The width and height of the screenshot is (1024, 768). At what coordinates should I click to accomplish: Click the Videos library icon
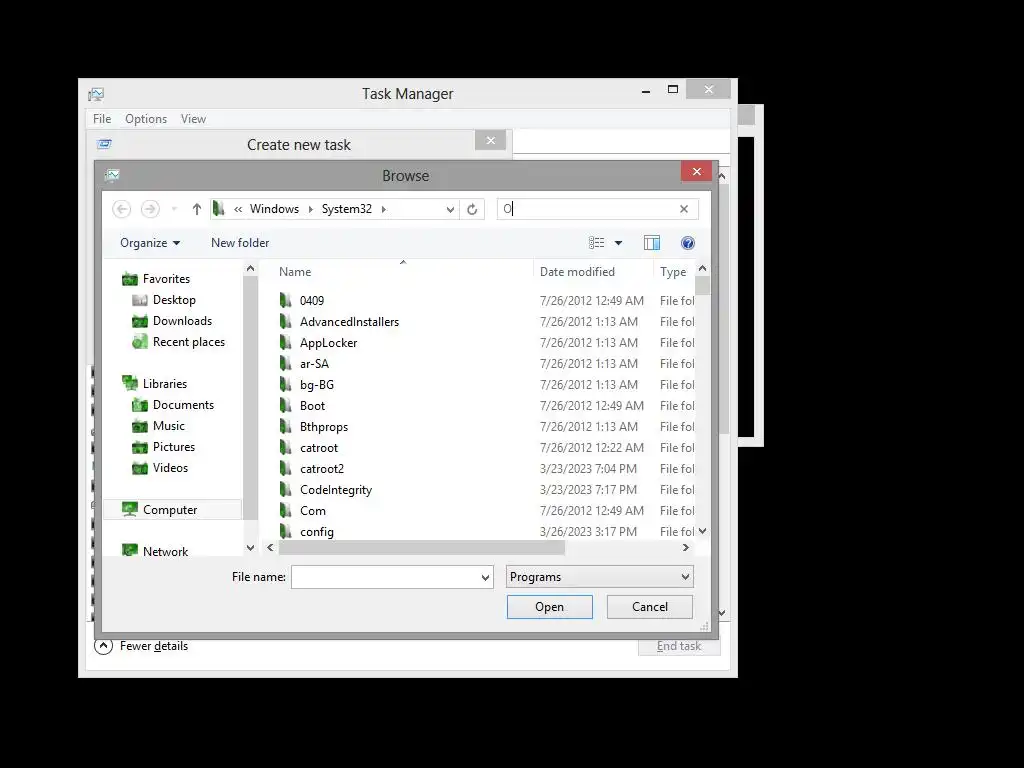[x=140, y=468]
